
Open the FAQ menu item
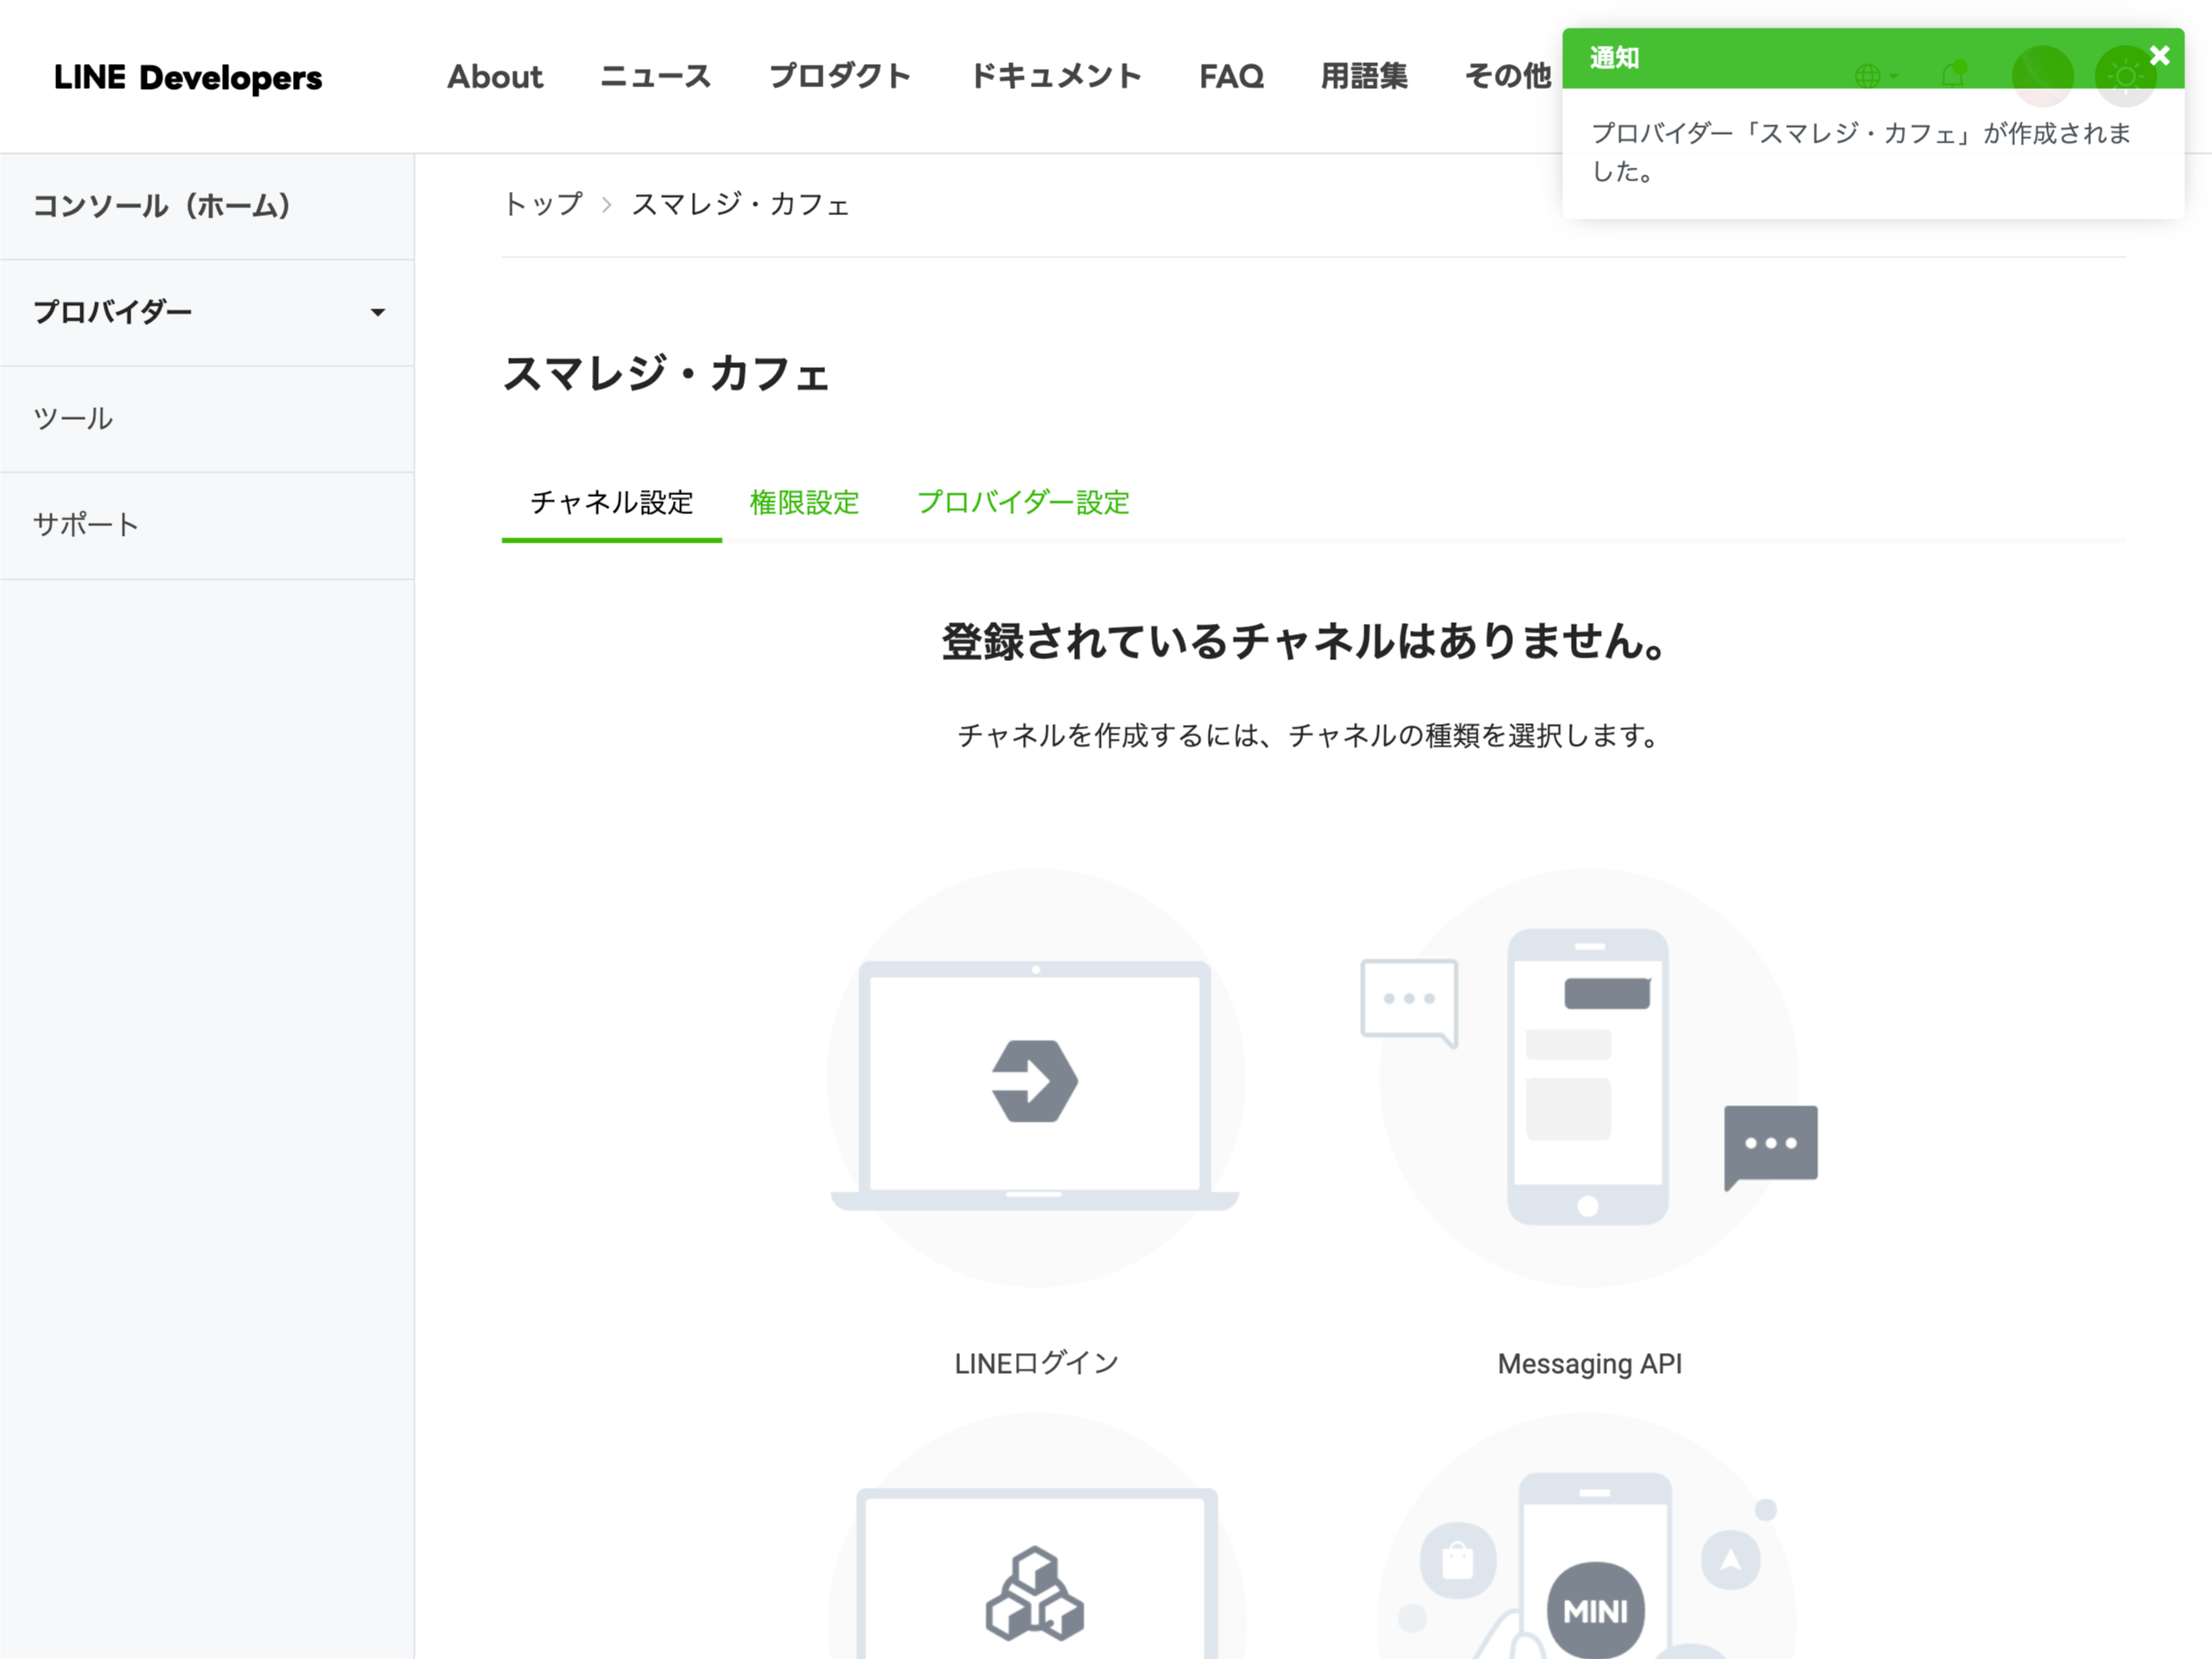tap(1231, 77)
